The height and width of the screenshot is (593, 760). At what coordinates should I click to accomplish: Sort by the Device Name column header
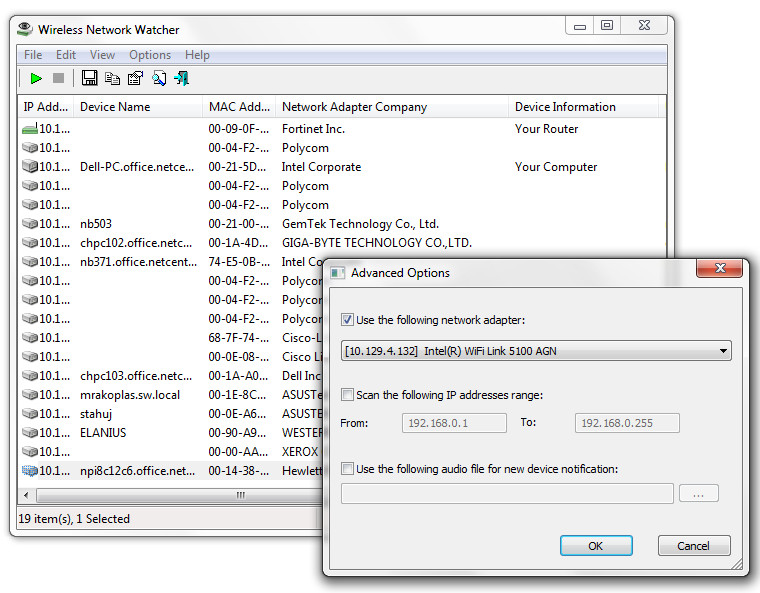pos(138,107)
